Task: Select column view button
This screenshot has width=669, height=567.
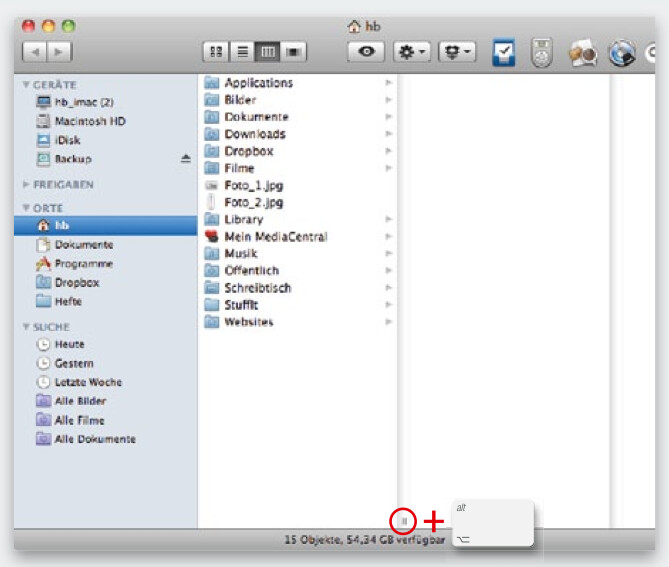Action: pos(268,52)
